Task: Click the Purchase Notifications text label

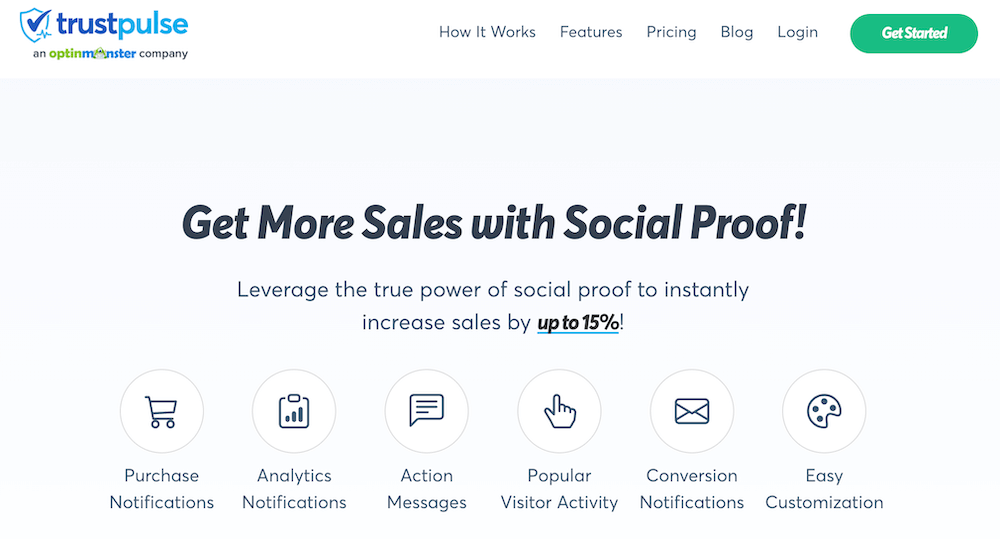Action: pyautogui.click(x=161, y=489)
